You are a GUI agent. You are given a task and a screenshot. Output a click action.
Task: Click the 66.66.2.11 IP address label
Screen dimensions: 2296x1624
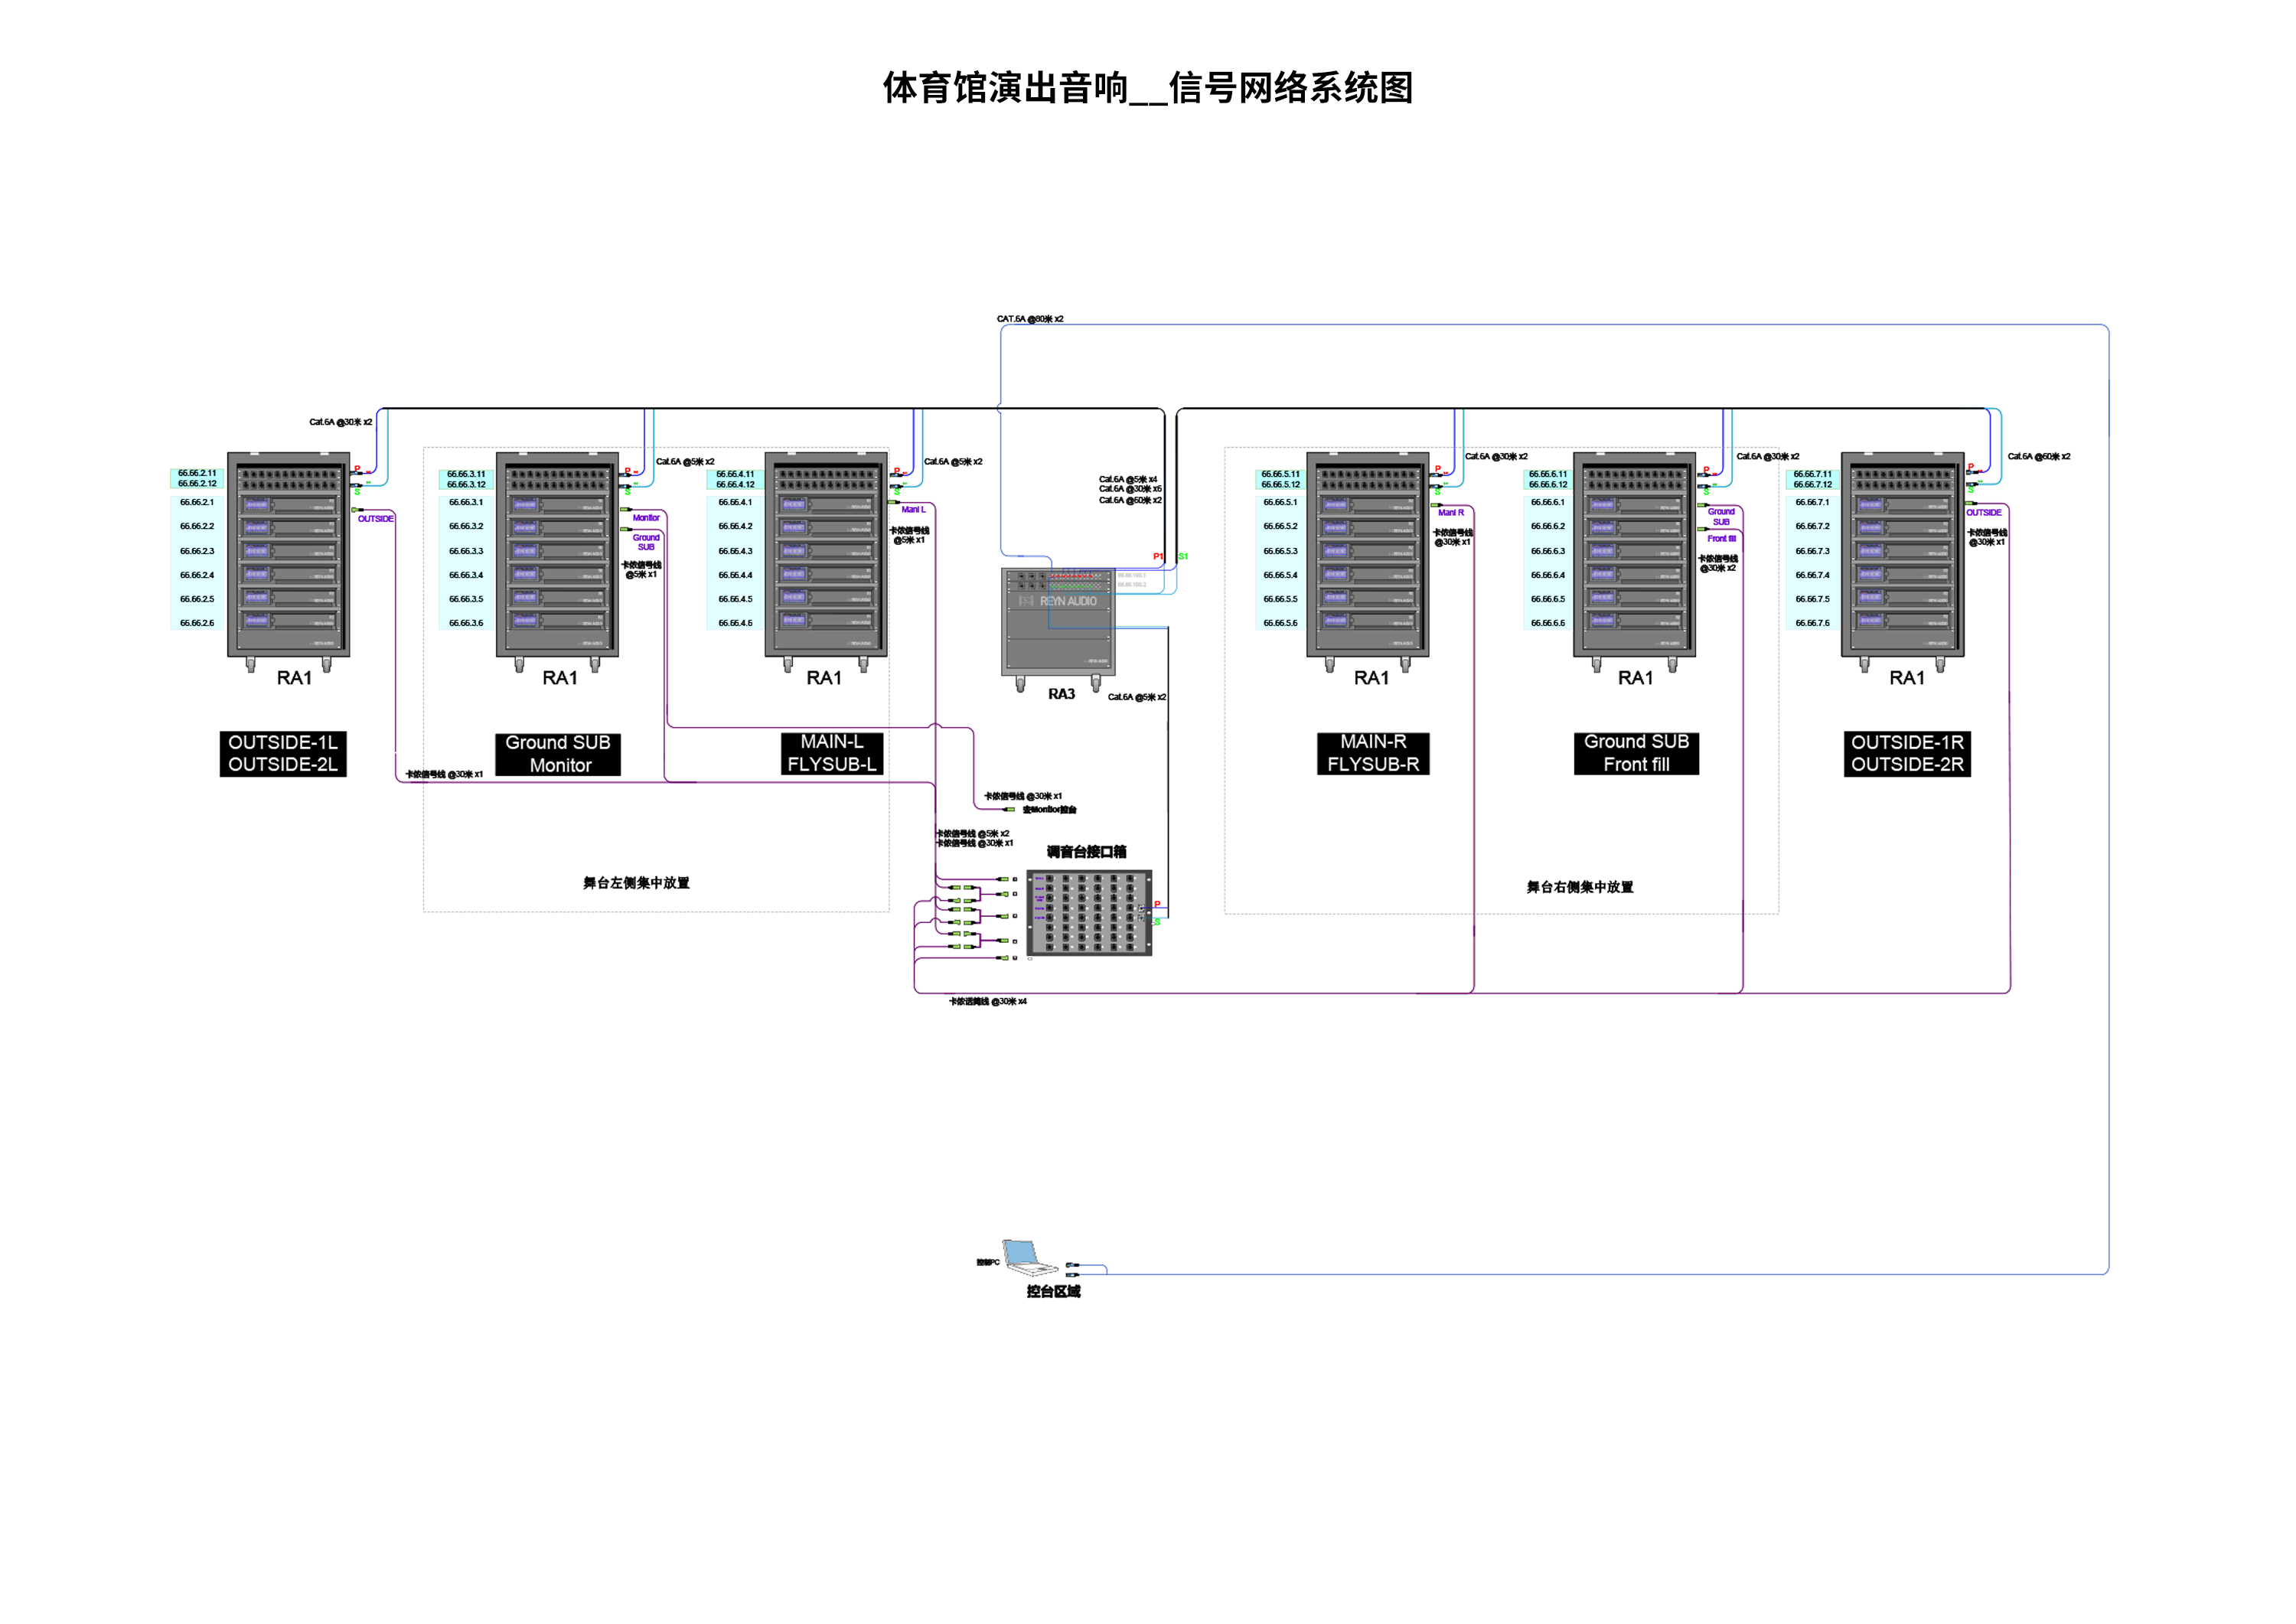click(197, 473)
